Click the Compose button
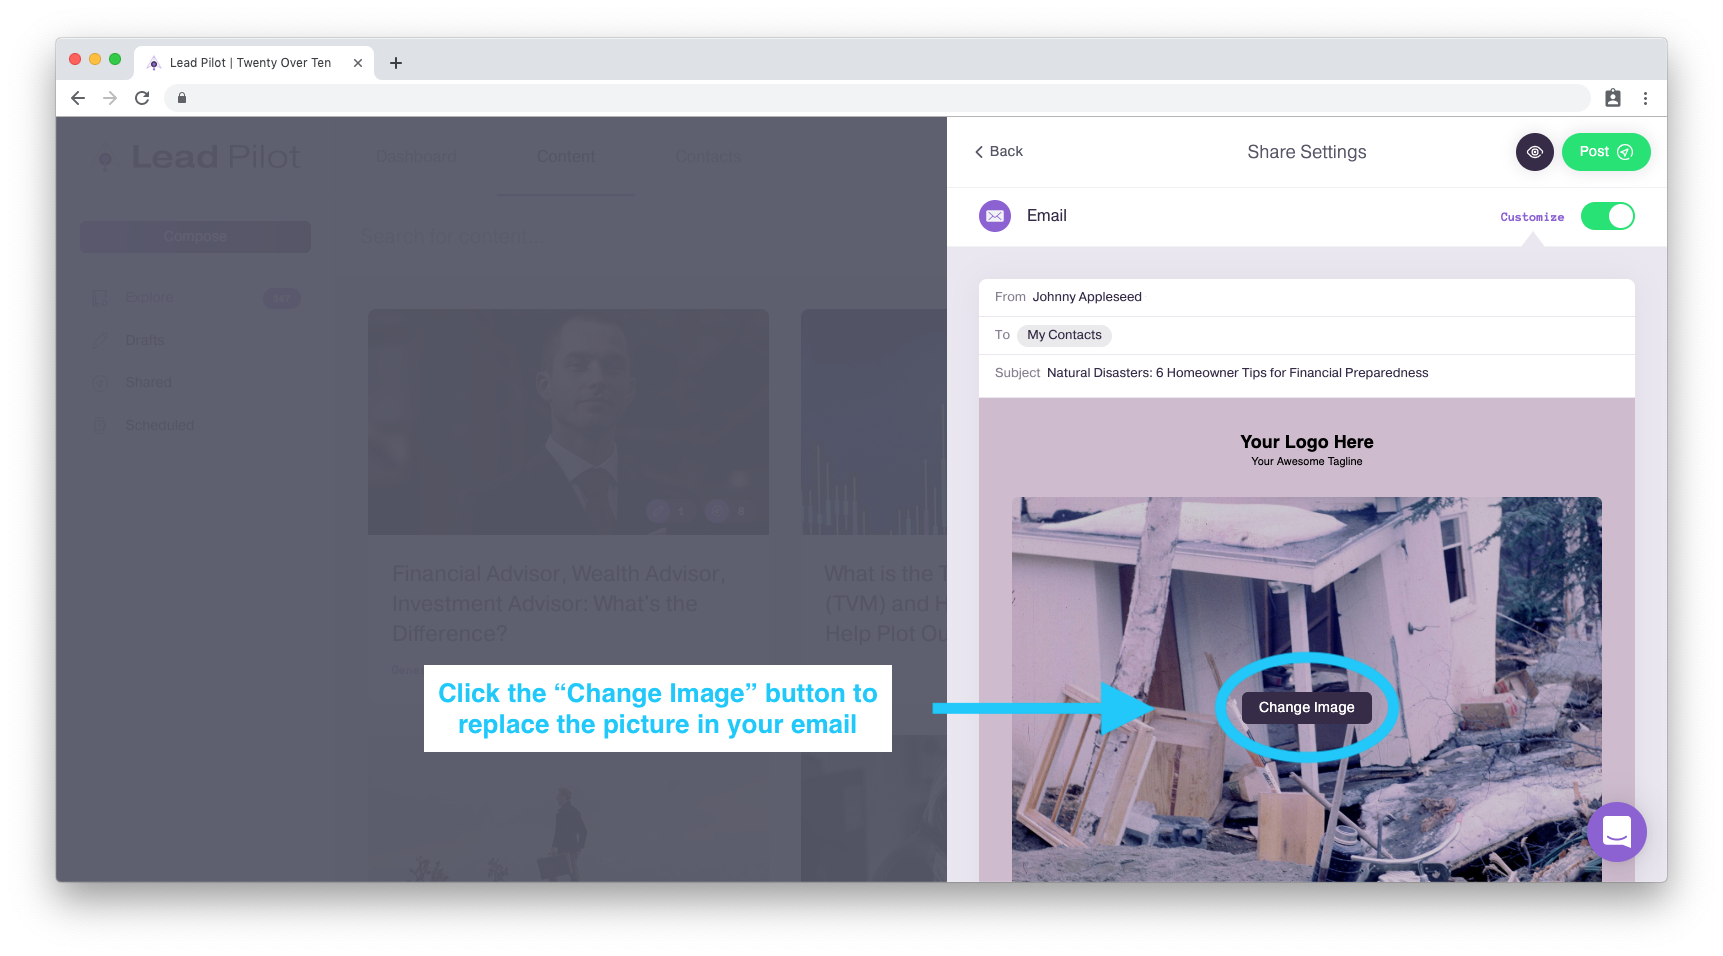The width and height of the screenshot is (1723, 956). (195, 237)
